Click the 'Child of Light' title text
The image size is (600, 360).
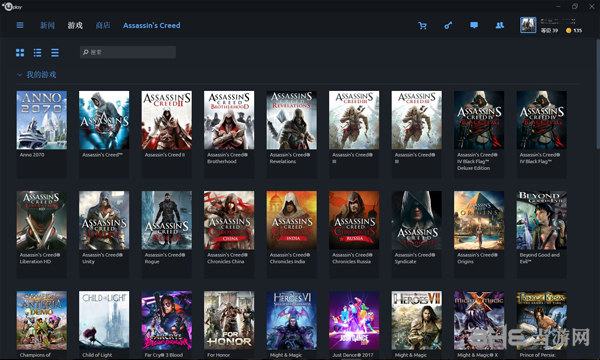(97, 355)
